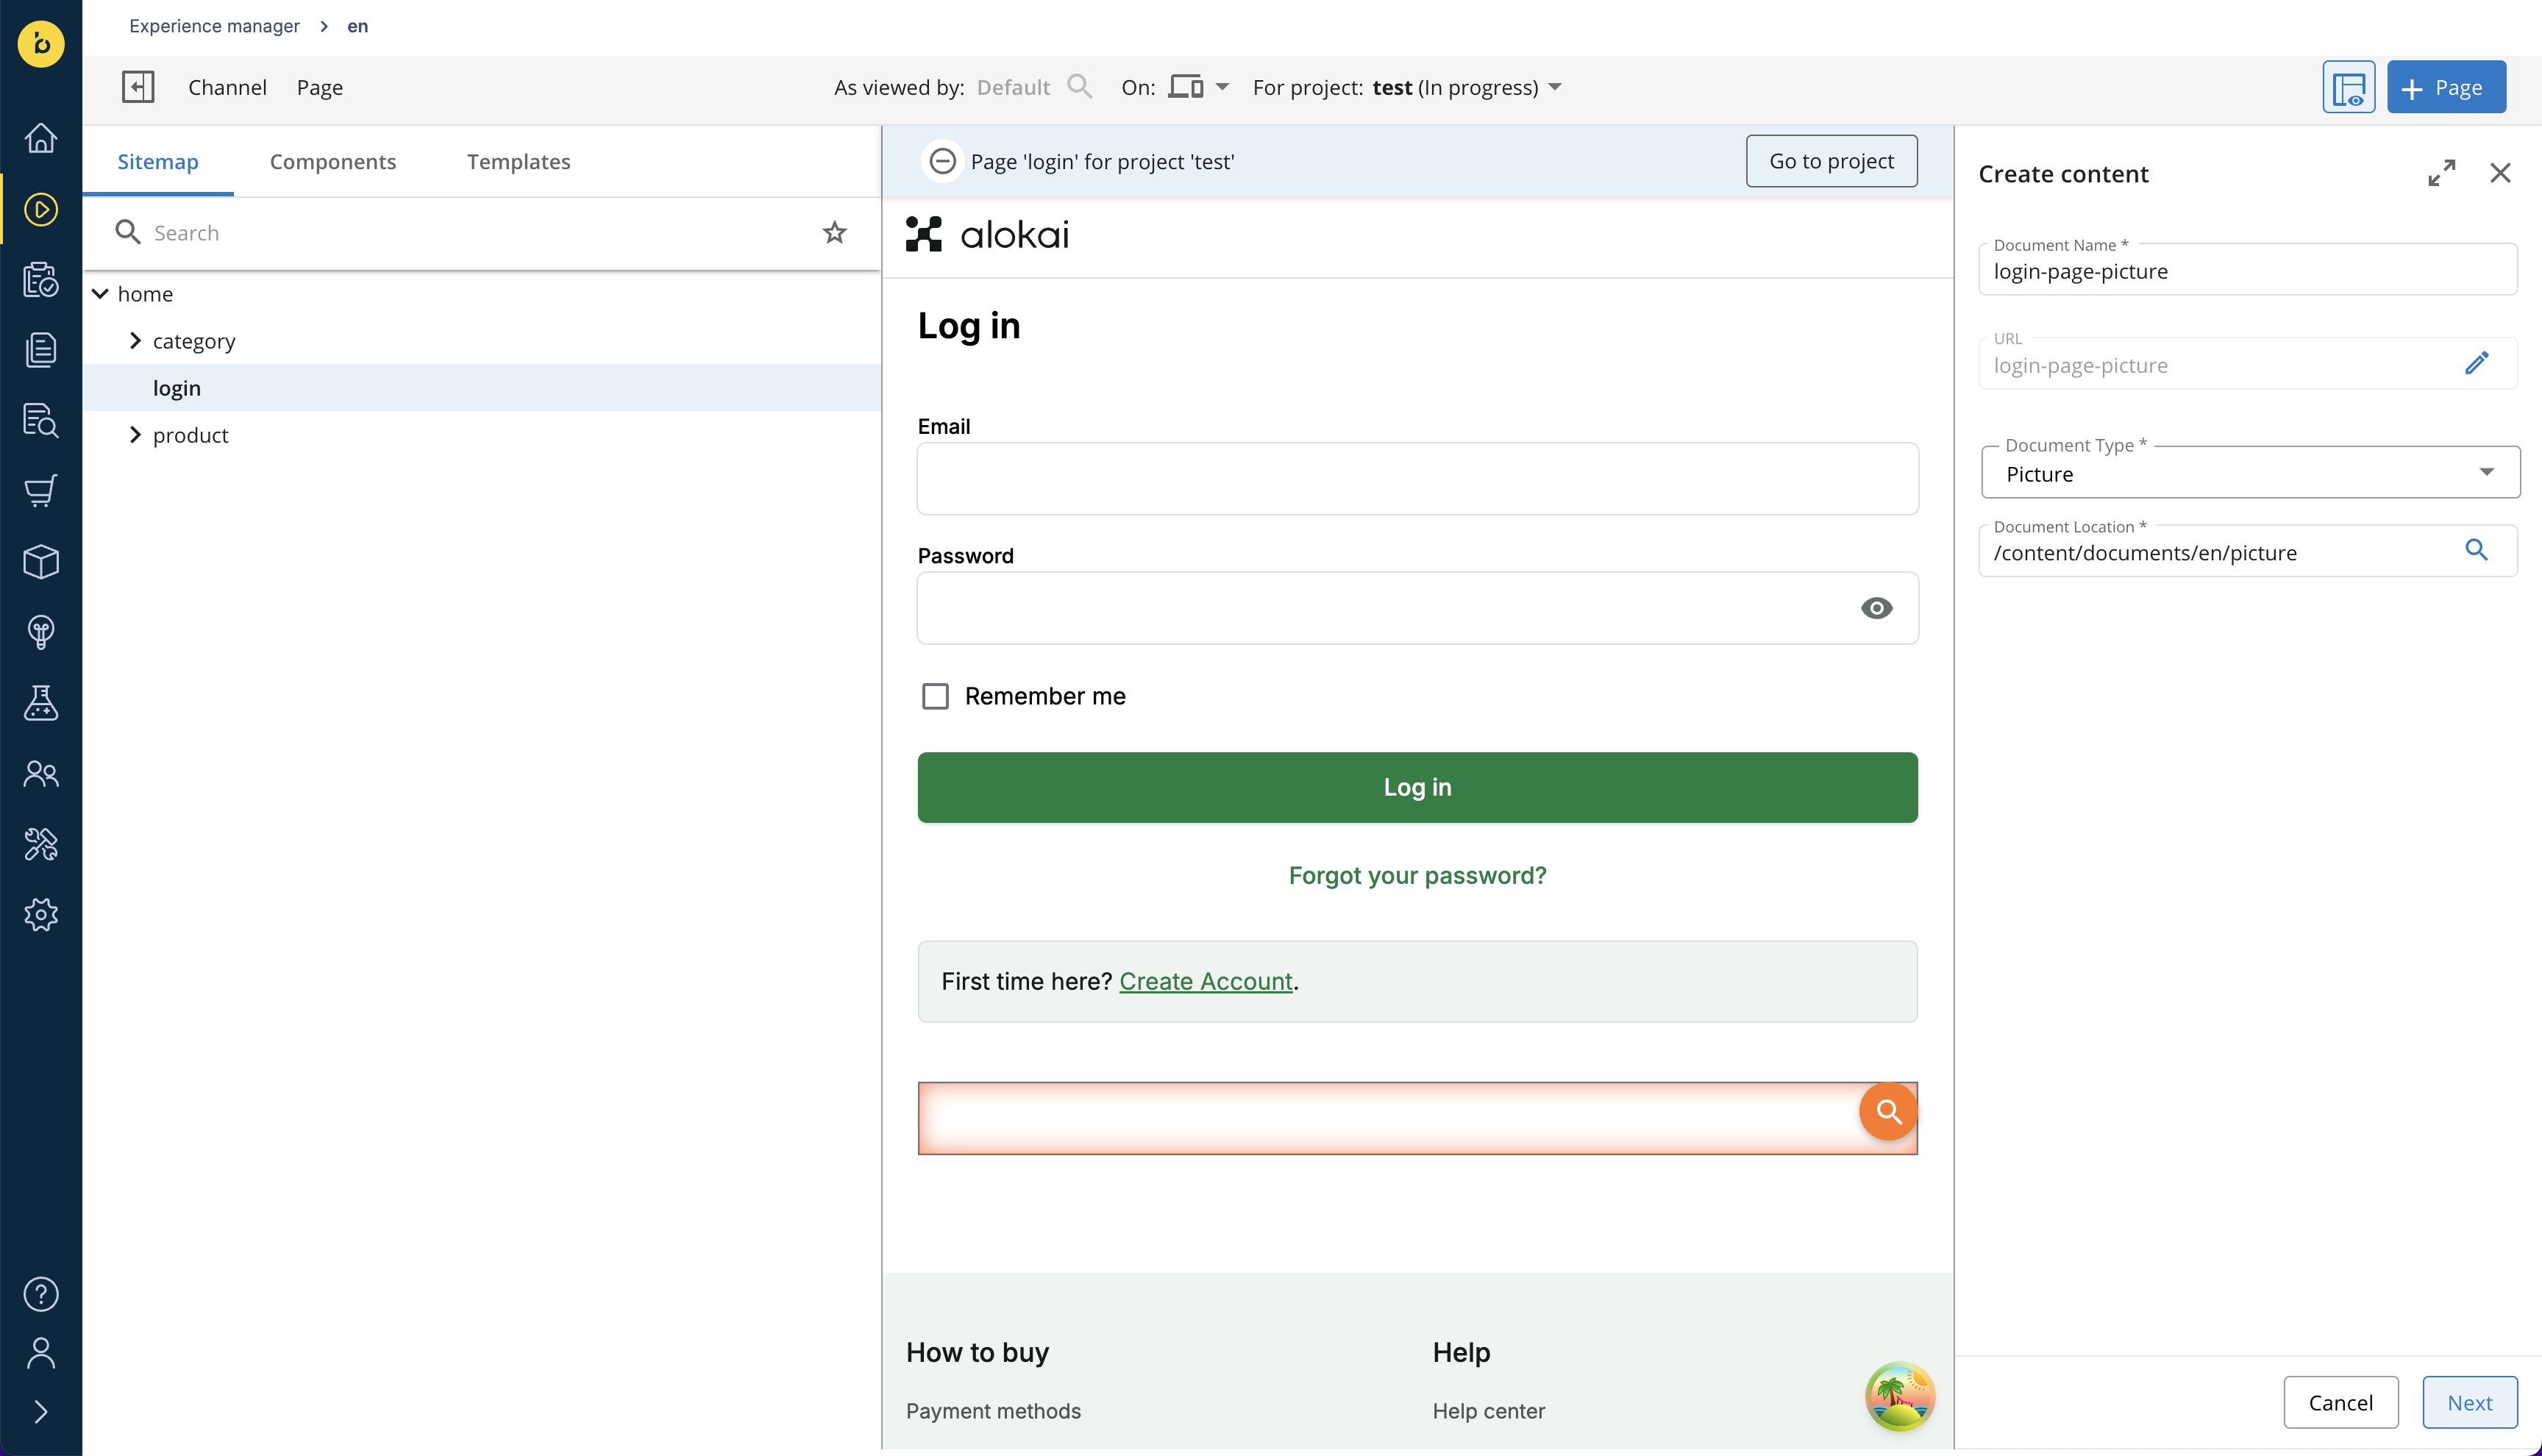Viewport: 2542px width, 1456px height.
Task: Expand the category tree node
Action: tap(135, 341)
